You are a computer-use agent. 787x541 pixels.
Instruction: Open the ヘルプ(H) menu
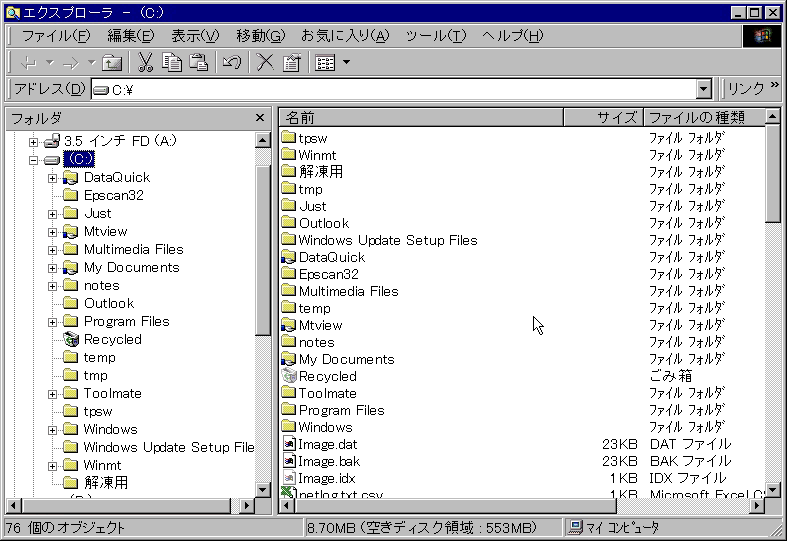tap(512, 36)
